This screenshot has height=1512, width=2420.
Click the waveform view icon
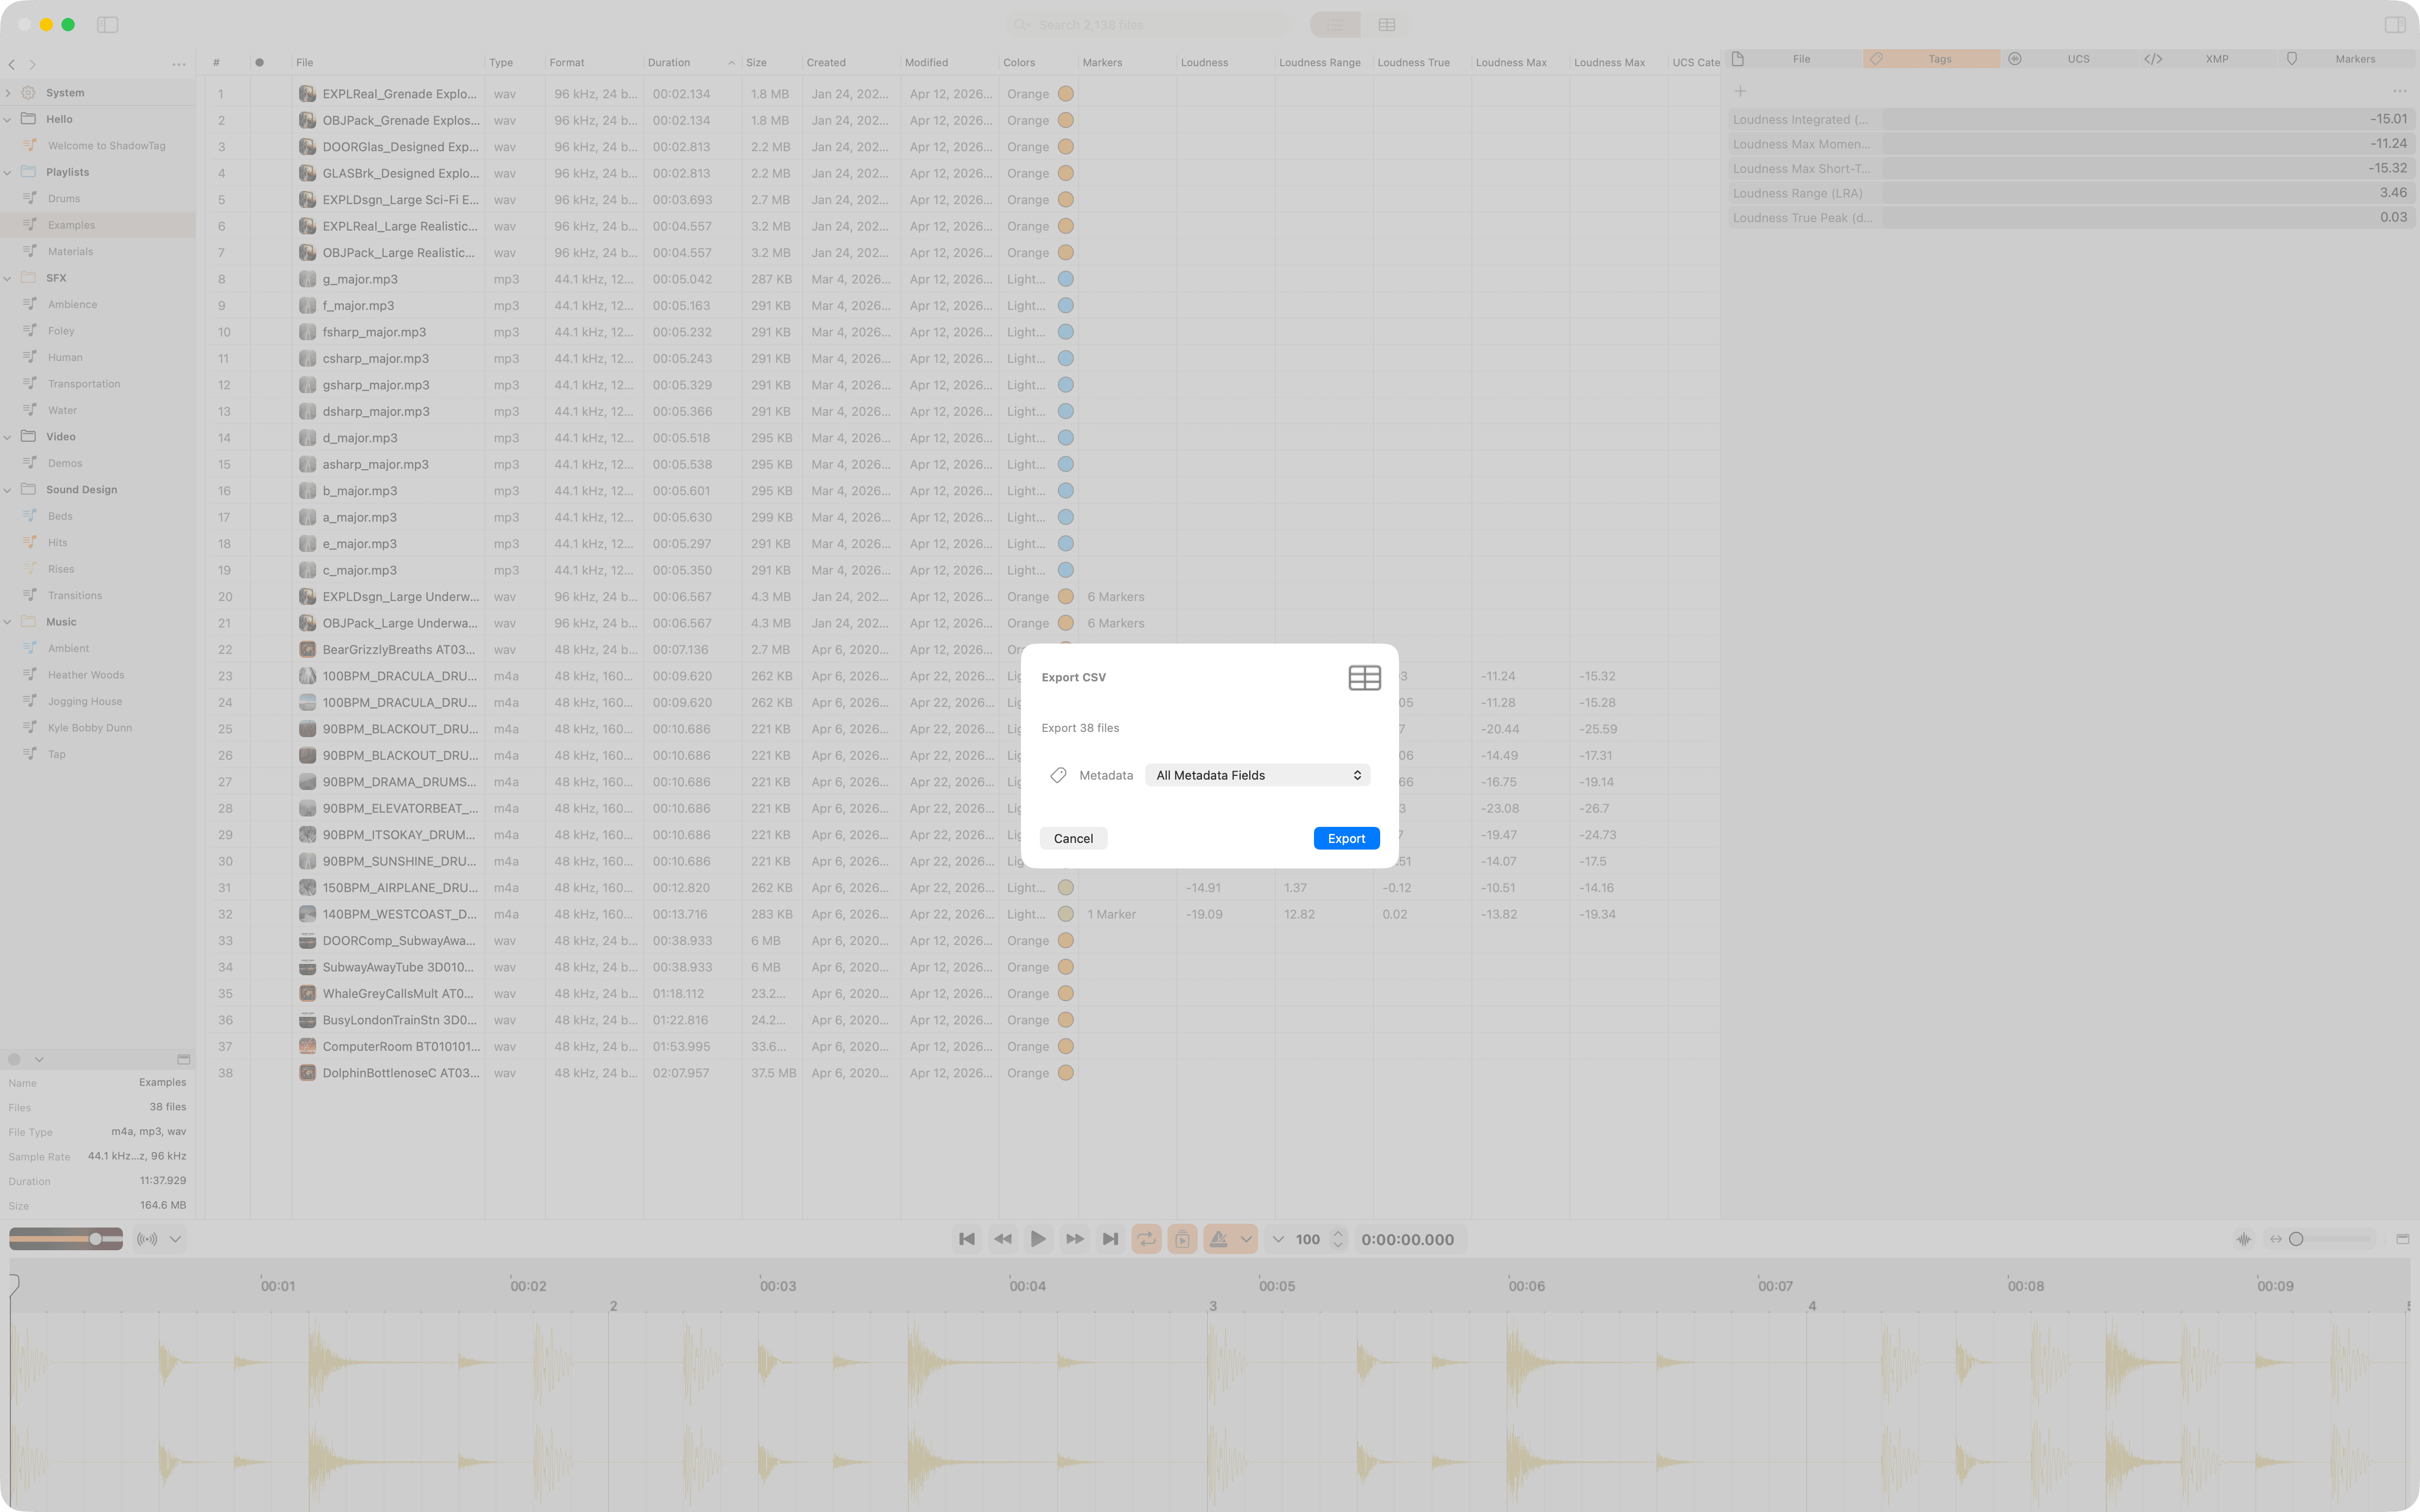(2243, 1239)
